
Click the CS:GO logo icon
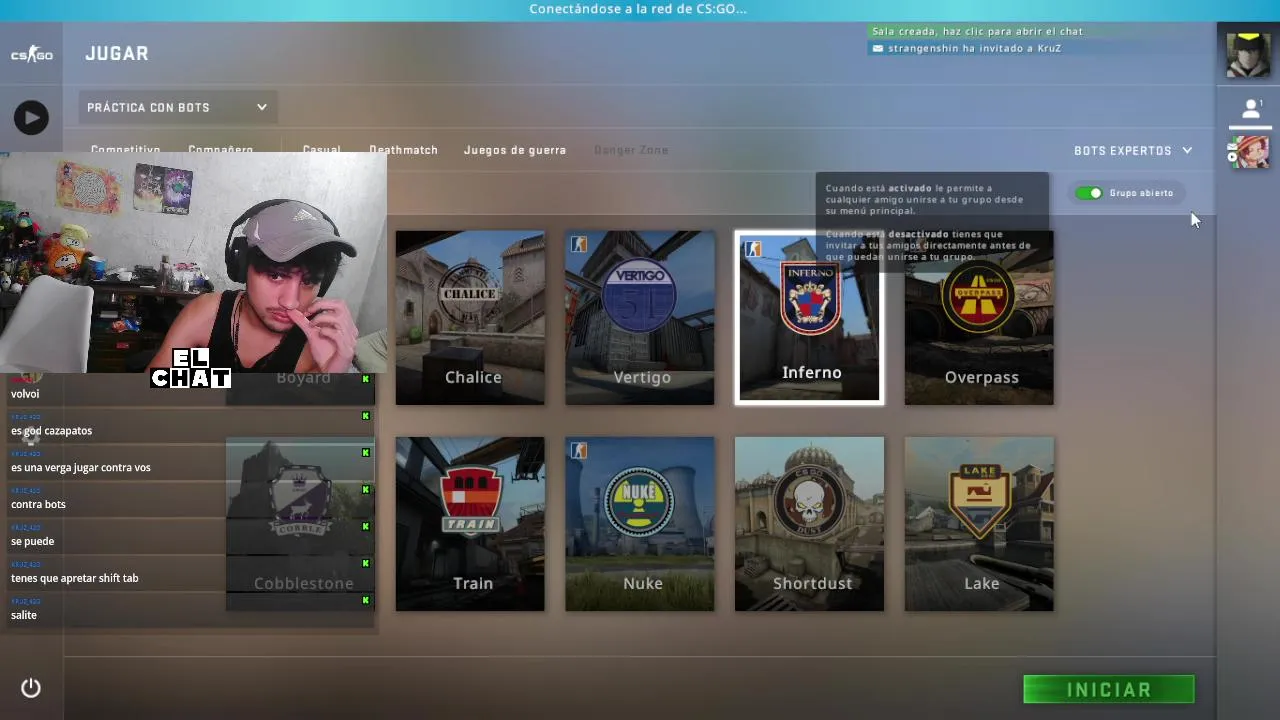coord(31,54)
